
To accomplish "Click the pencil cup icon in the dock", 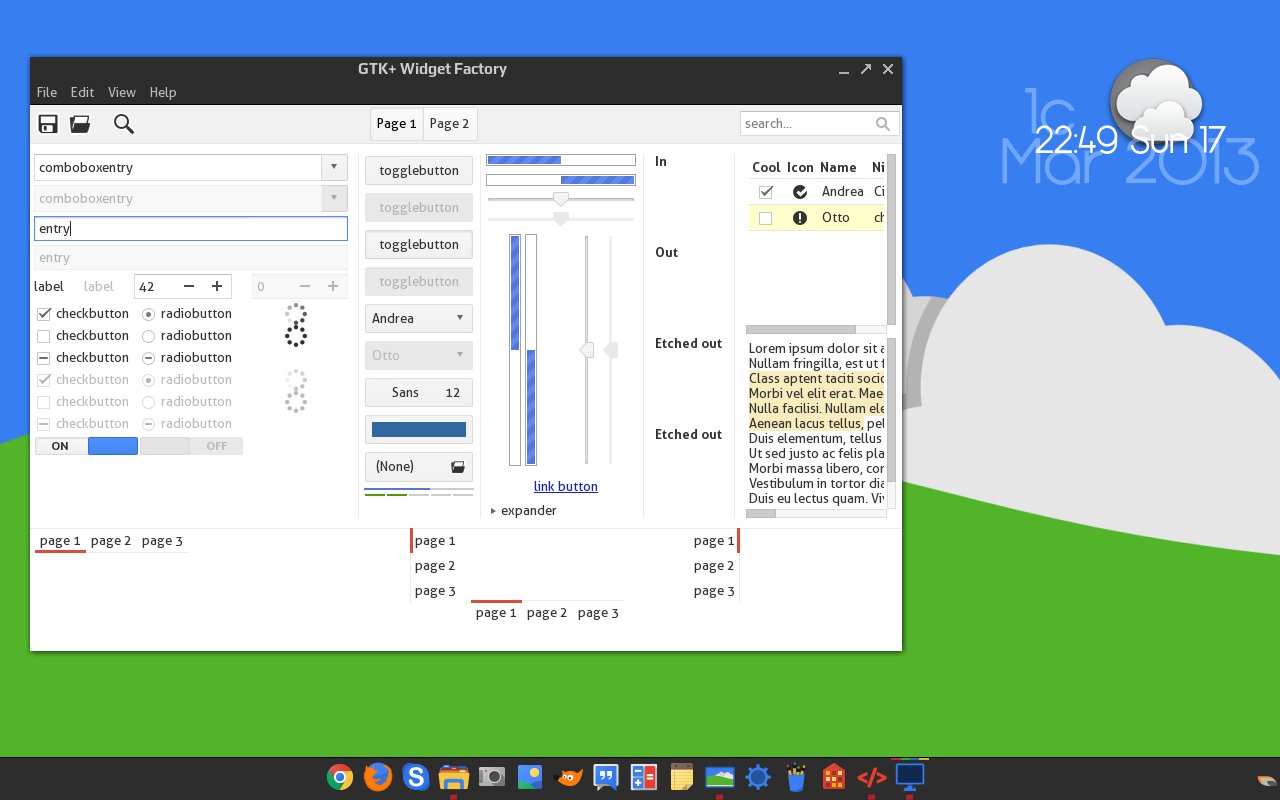I will pos(796,777).
